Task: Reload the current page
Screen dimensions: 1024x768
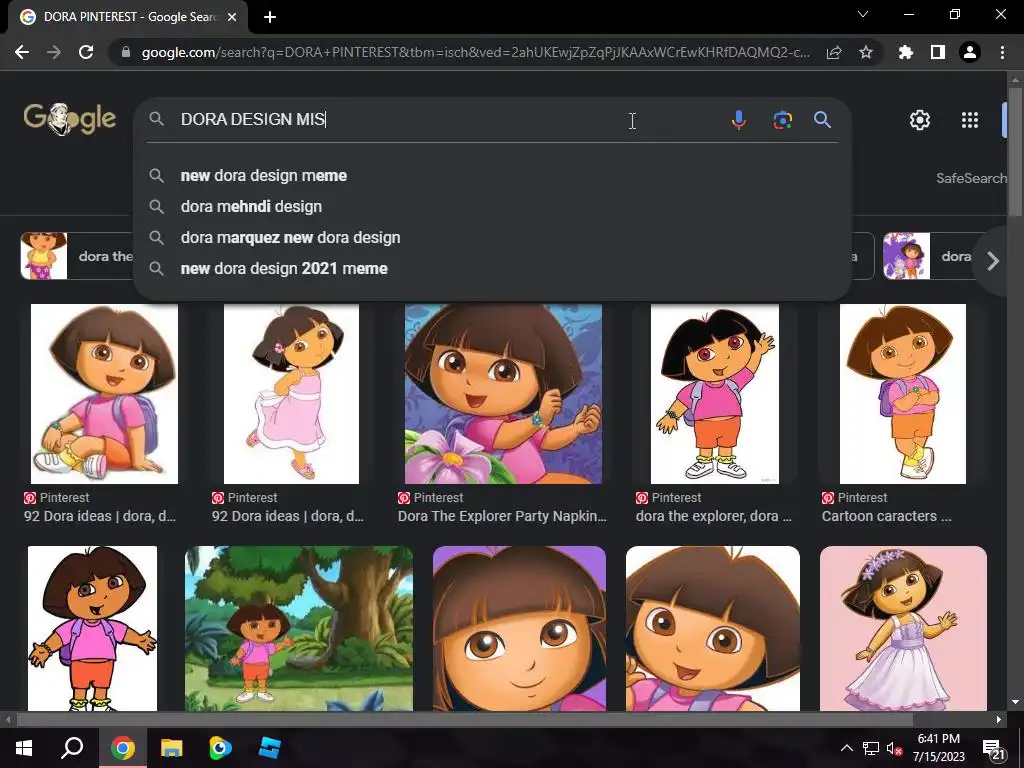Action: pos(86,52)
